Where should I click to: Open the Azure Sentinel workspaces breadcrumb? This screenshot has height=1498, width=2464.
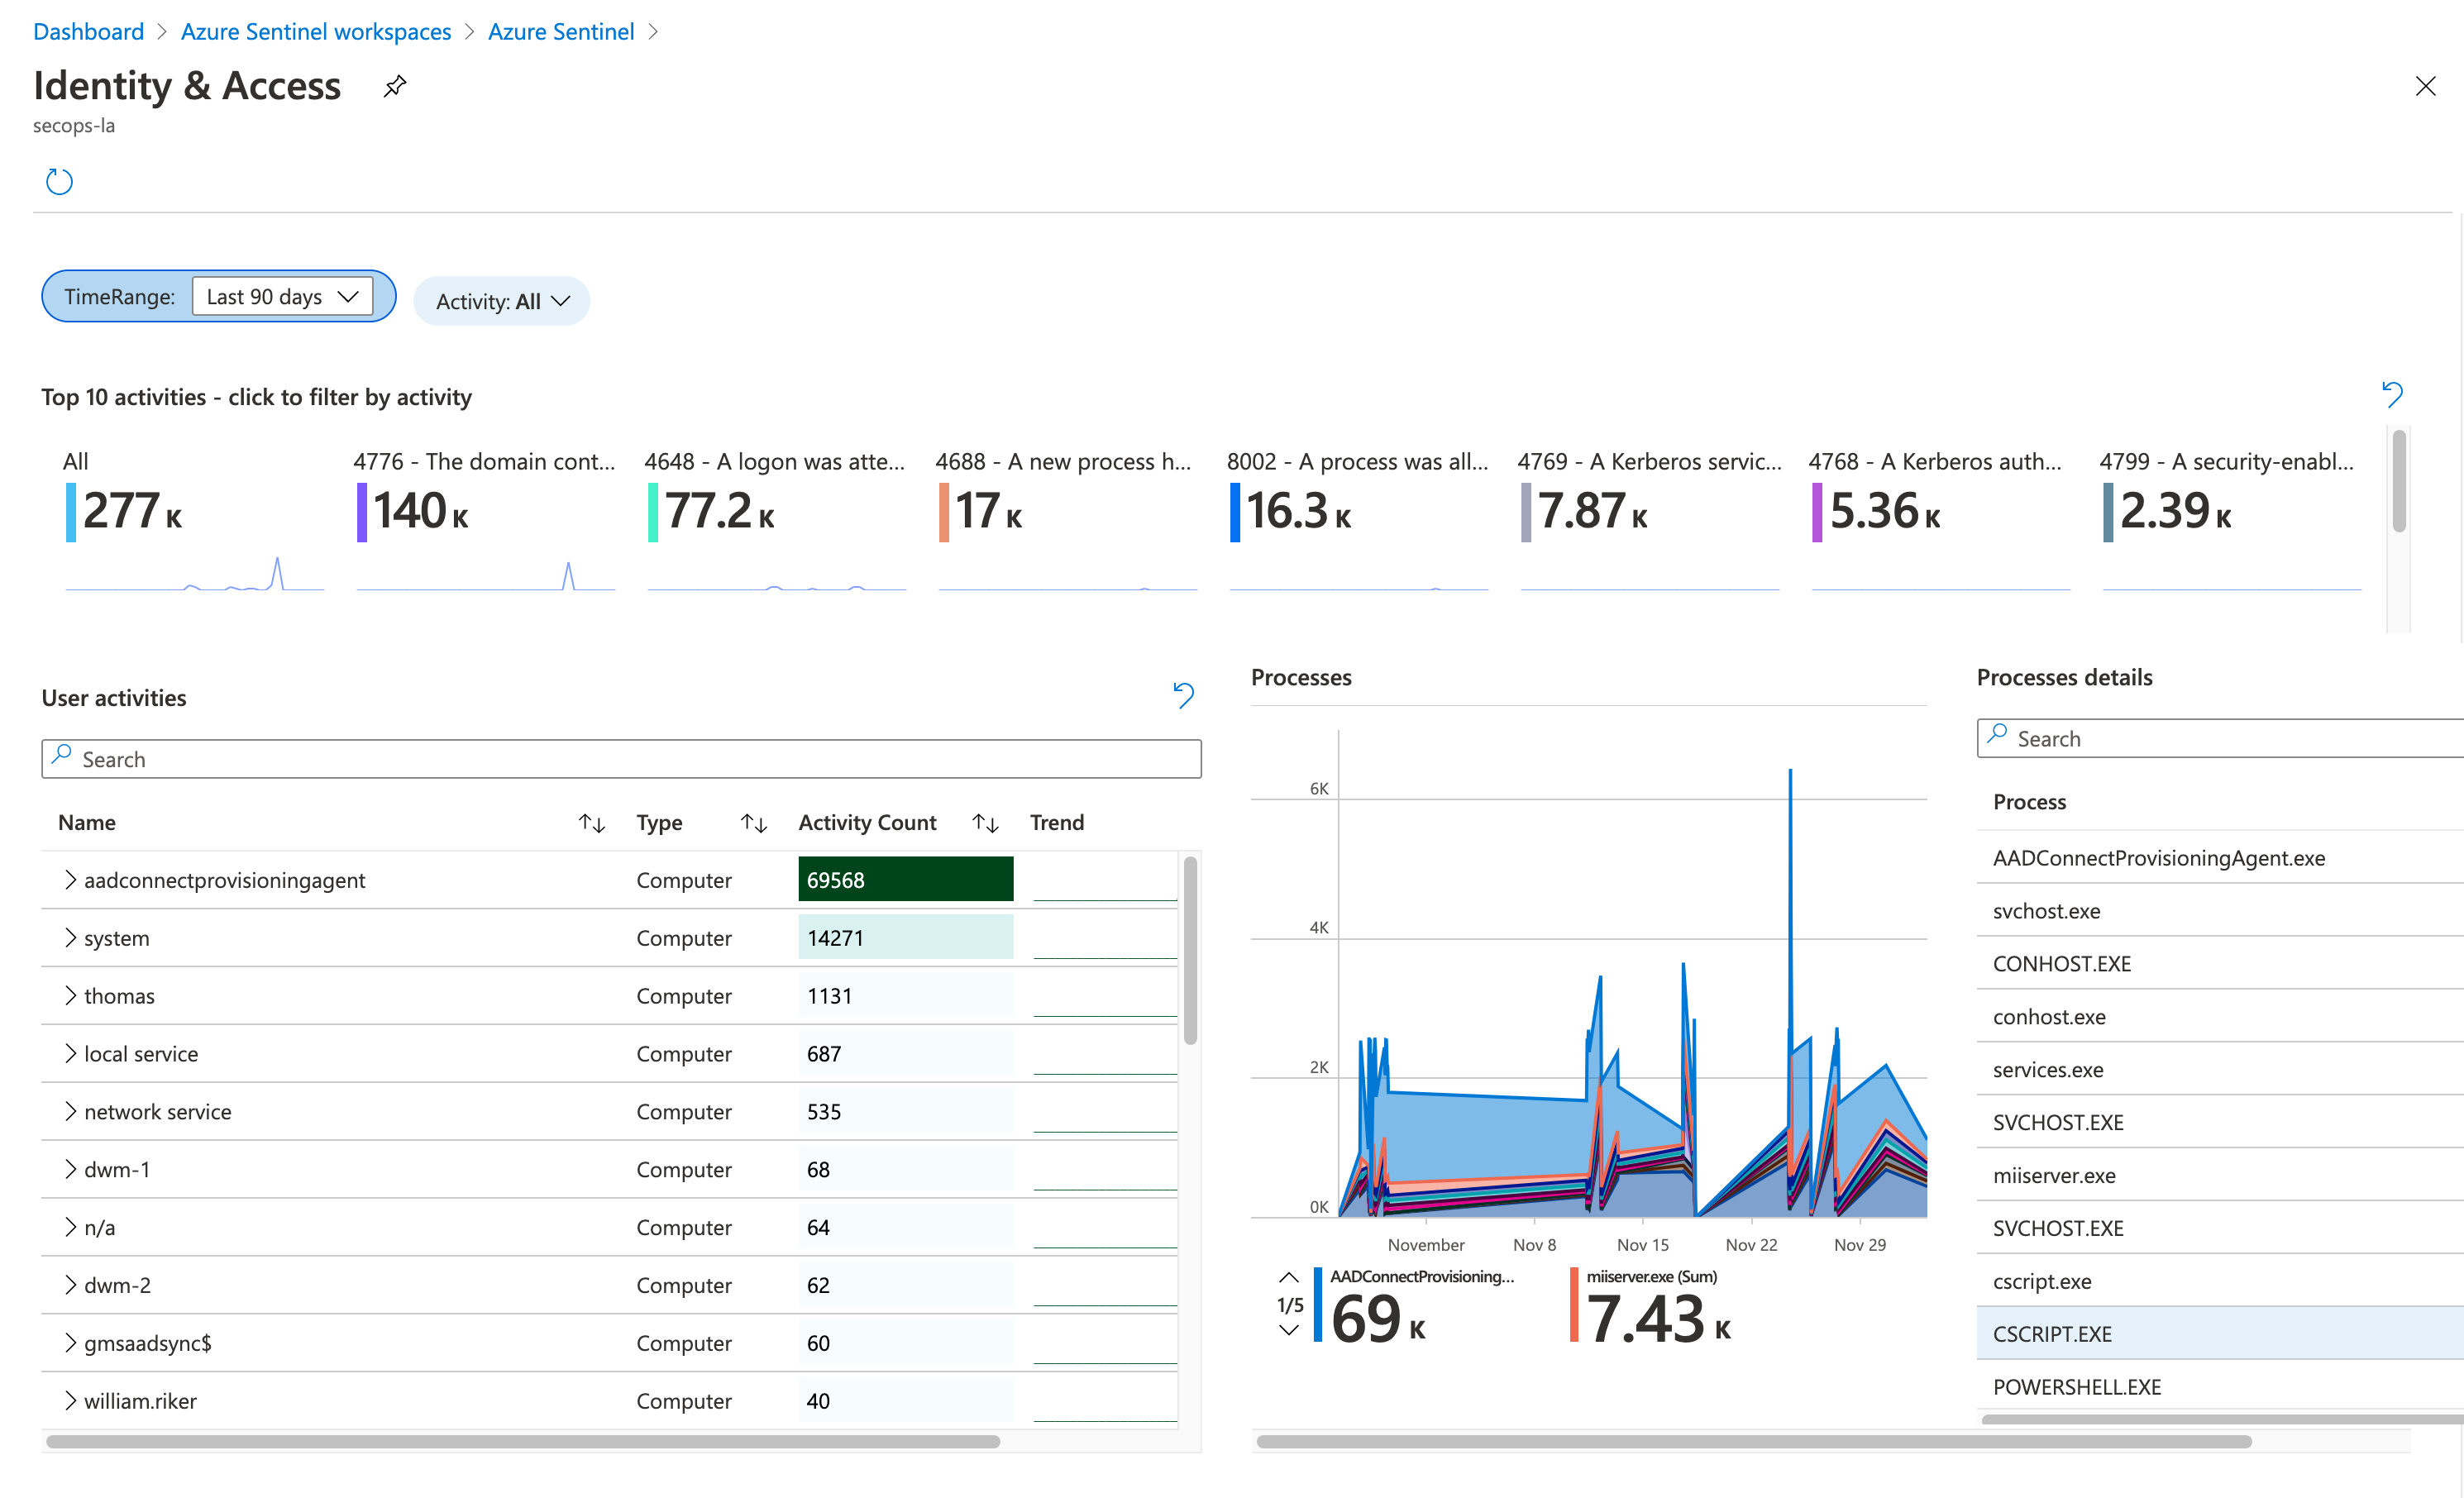point(316,31)
